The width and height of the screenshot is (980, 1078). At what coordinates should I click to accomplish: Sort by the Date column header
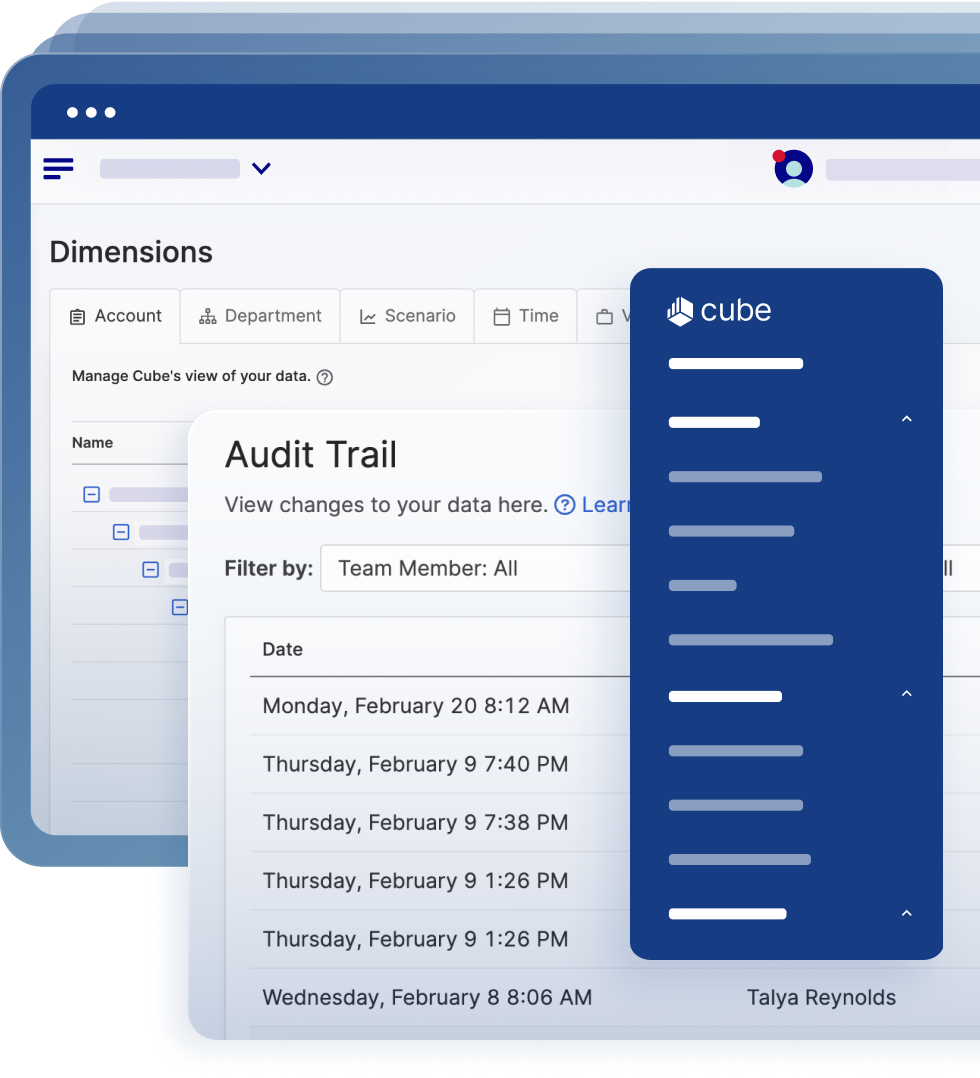282,649
